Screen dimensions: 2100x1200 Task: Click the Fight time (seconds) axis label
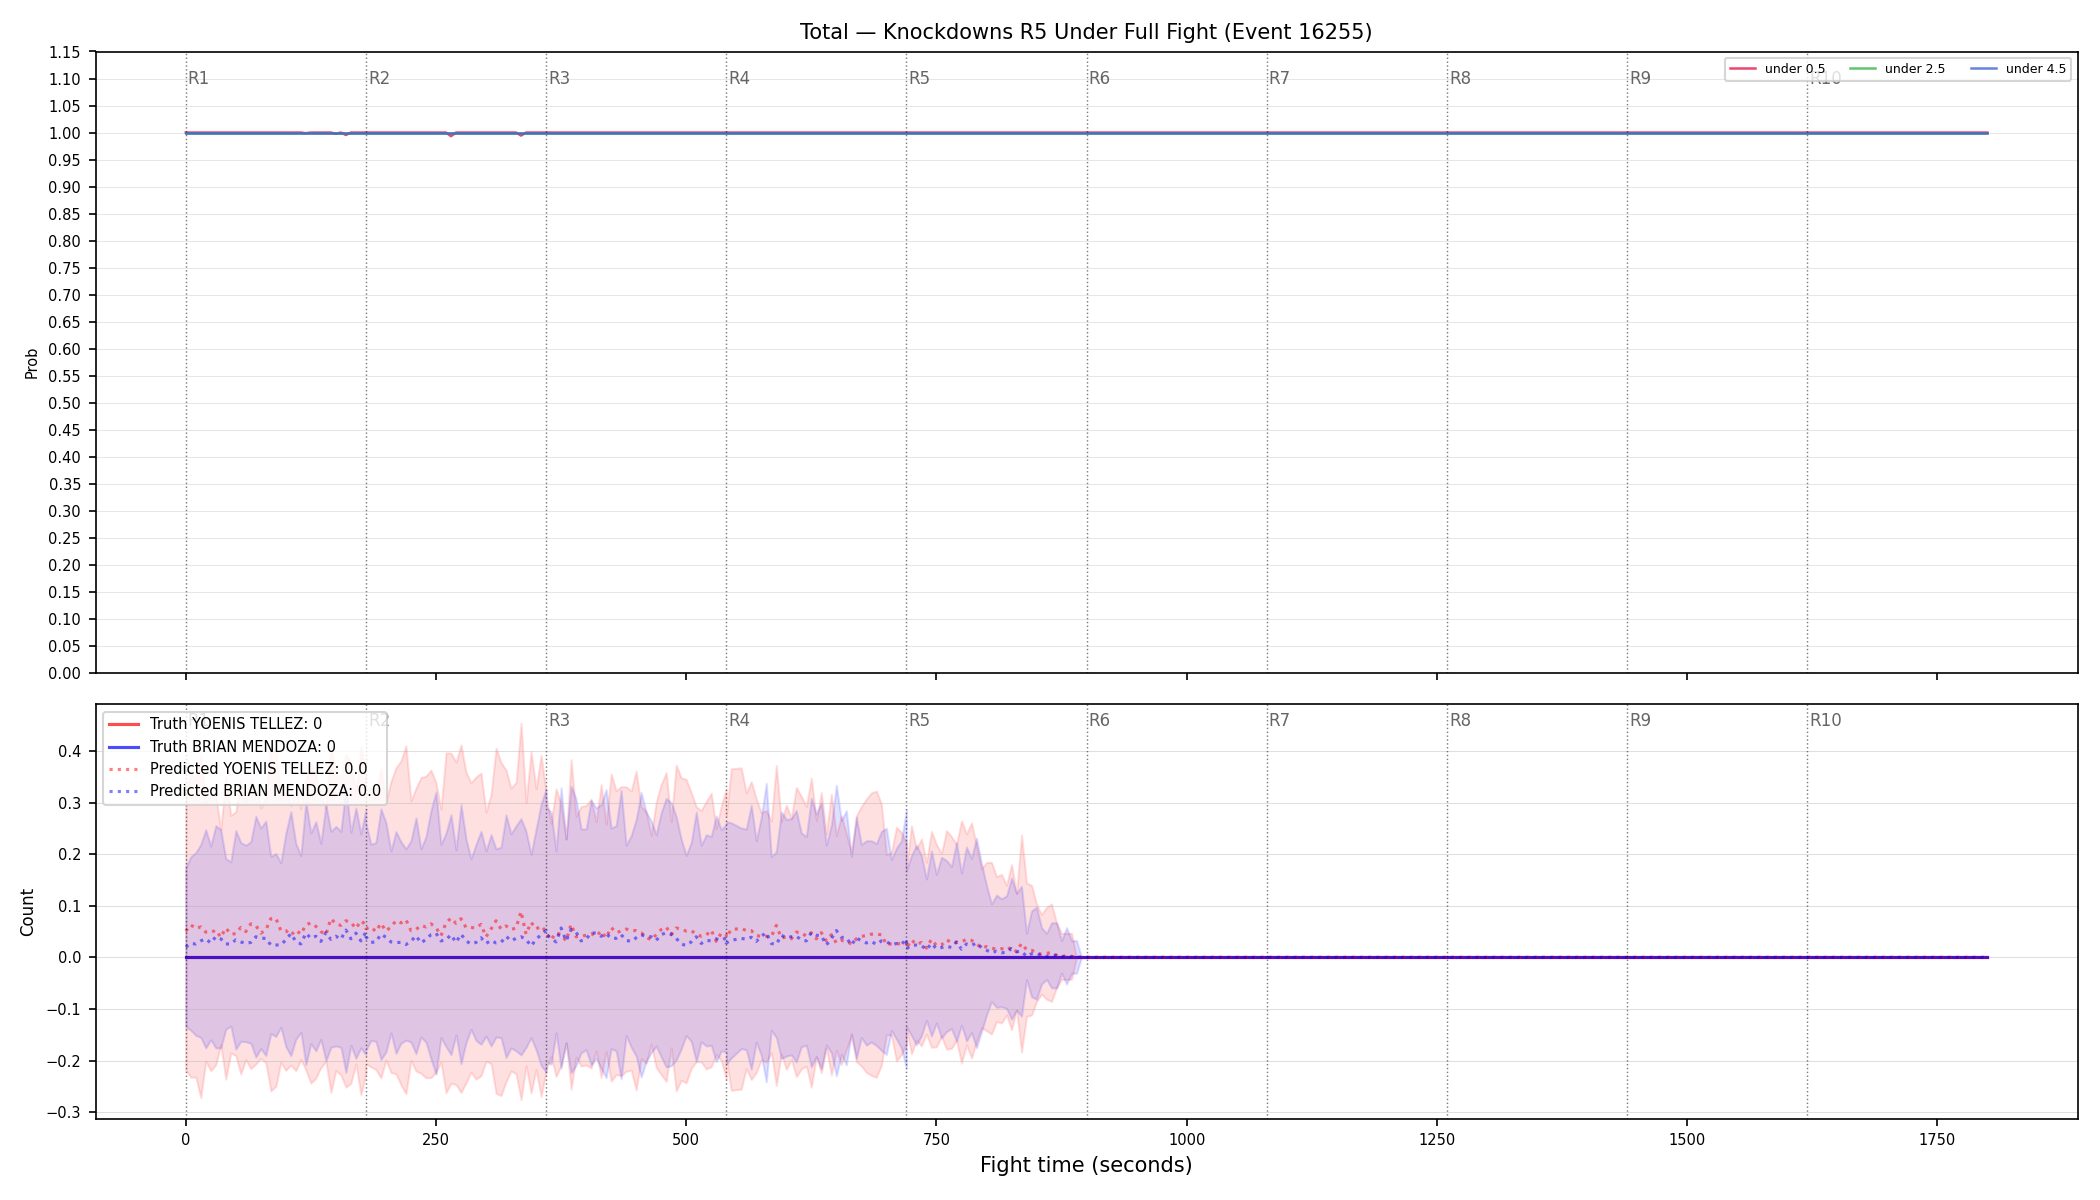click(1086, 1165)
